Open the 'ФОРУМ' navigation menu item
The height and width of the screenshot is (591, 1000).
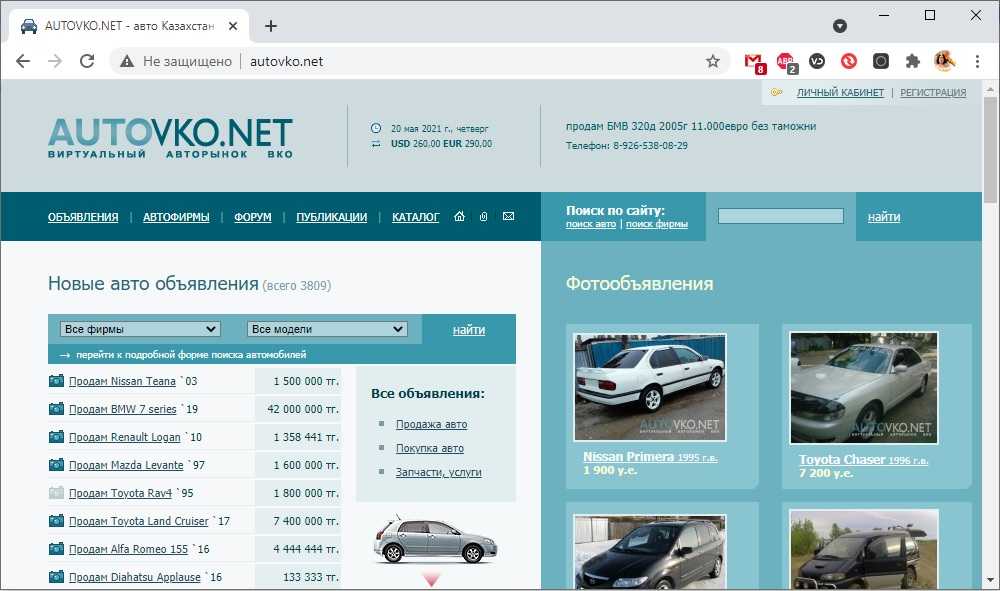pyautogui.click(x=253, y=217)
